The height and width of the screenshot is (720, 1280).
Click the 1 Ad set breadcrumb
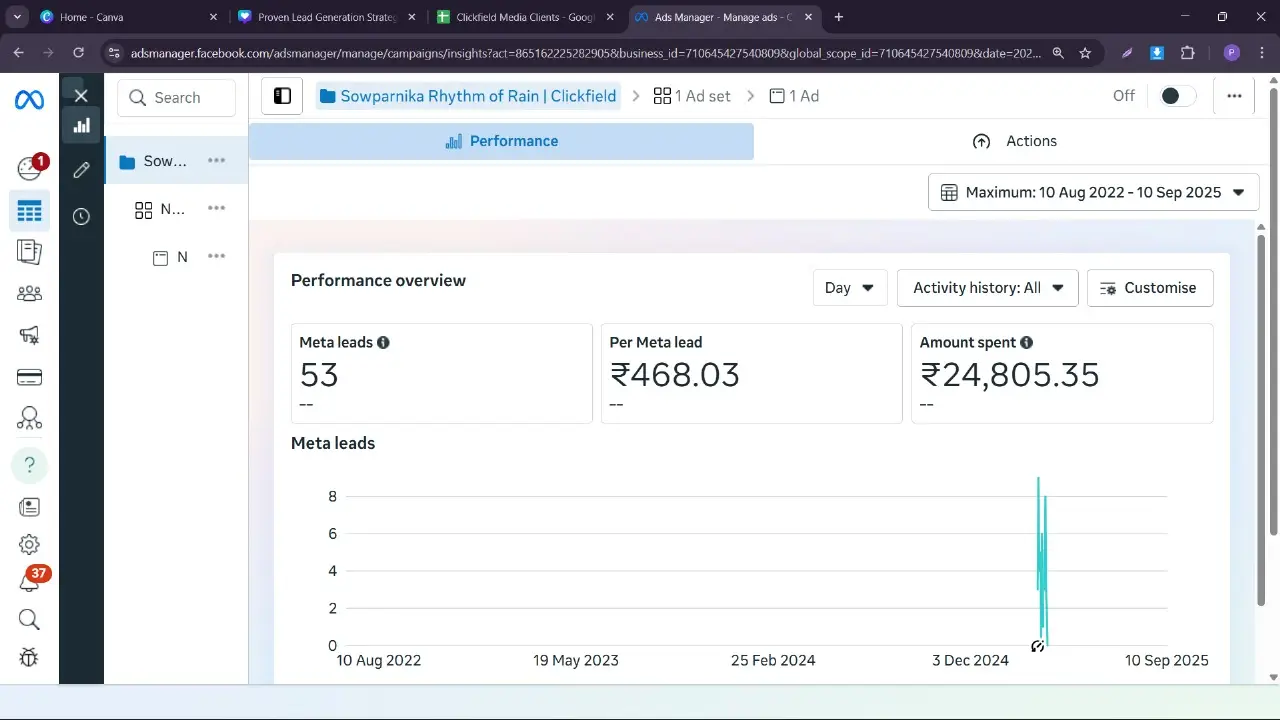692,96
